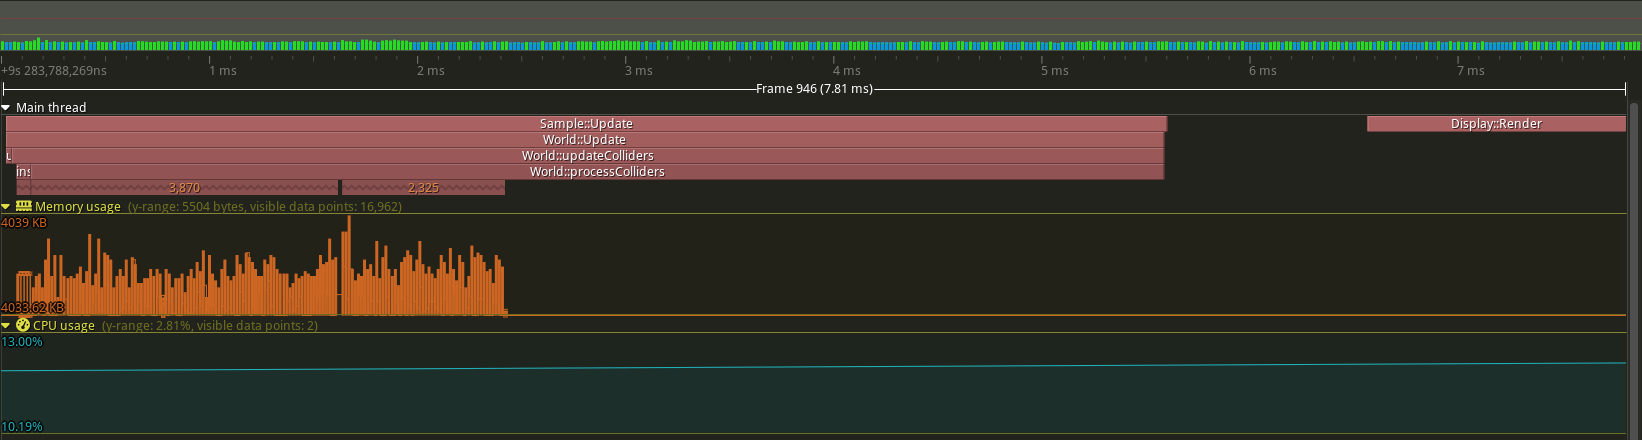The width and height of the screenshot is (1642, 440).
Task: Select the World::Update zone bar
Action: [584, 140]
